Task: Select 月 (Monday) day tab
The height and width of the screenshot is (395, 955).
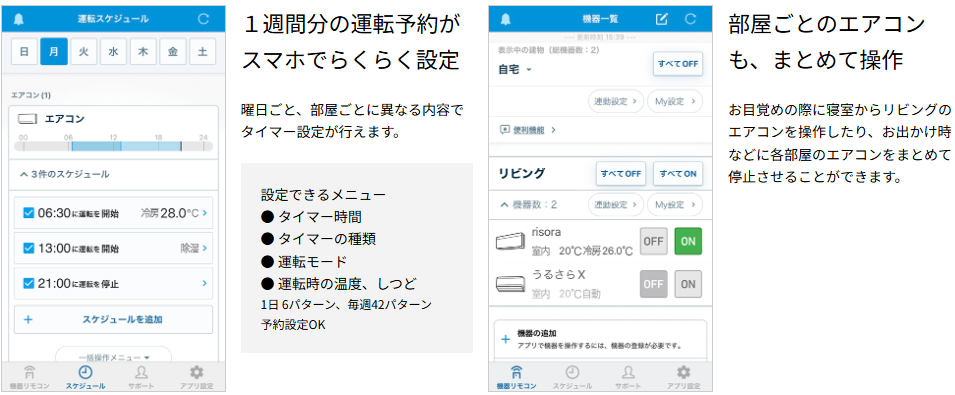Action: coord(54,52)
